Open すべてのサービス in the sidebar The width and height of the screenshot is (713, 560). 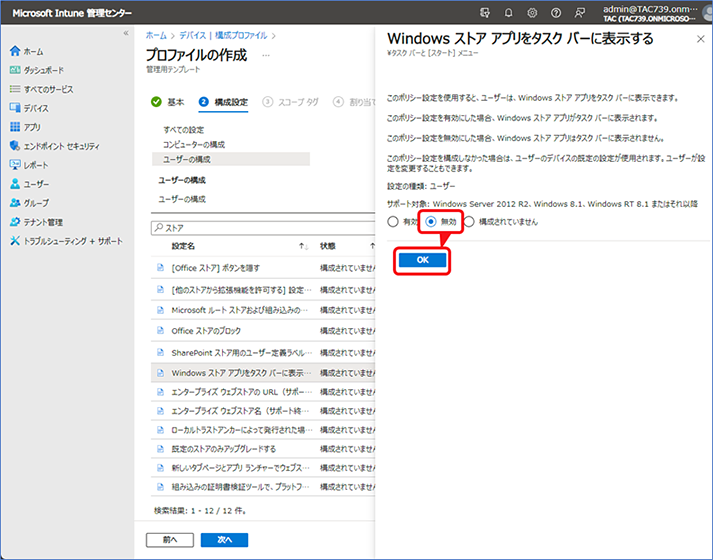click(41, 89)
